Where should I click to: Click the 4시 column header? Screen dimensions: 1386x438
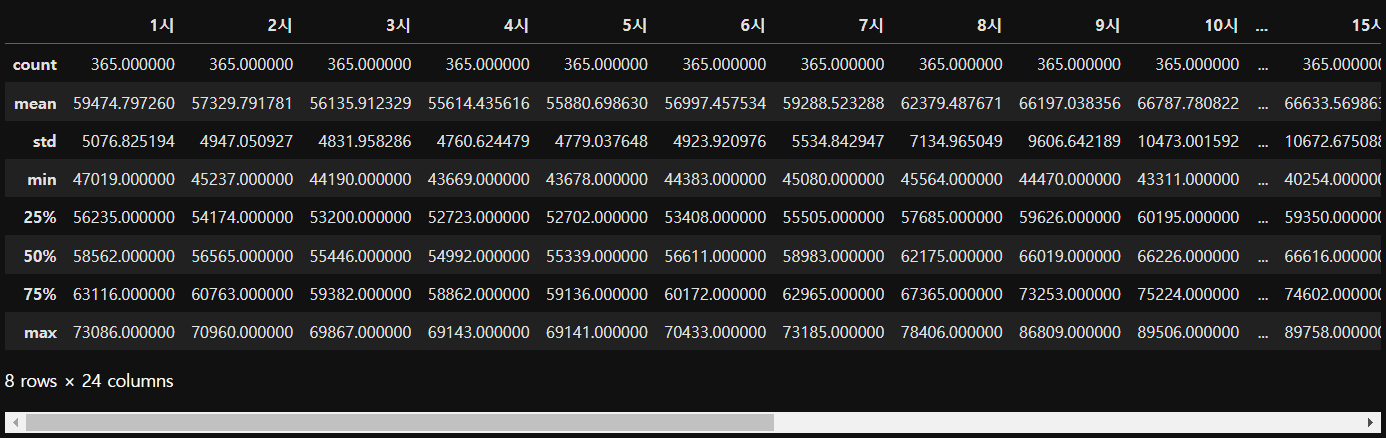click(515, 27)
